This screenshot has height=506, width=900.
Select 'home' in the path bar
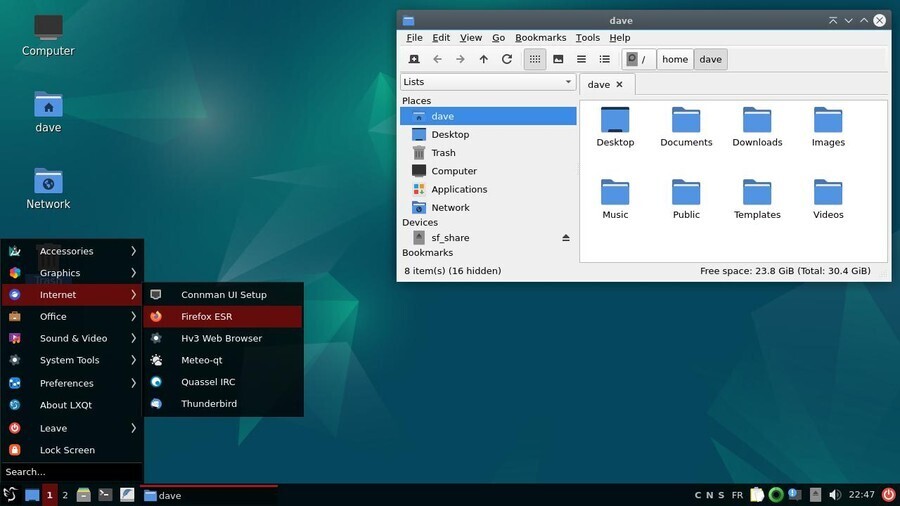coord(675,59)
